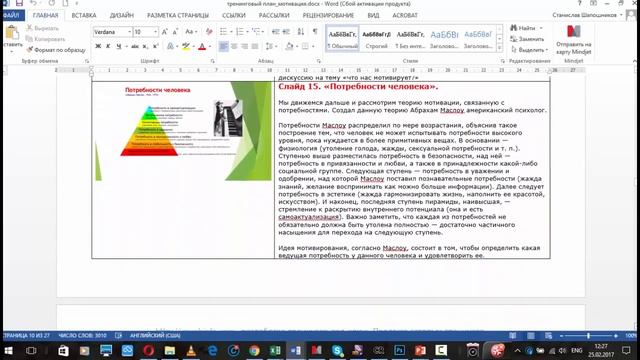Select the Обычный style
This screenshot has height=360, width=640.
(342, 39)
